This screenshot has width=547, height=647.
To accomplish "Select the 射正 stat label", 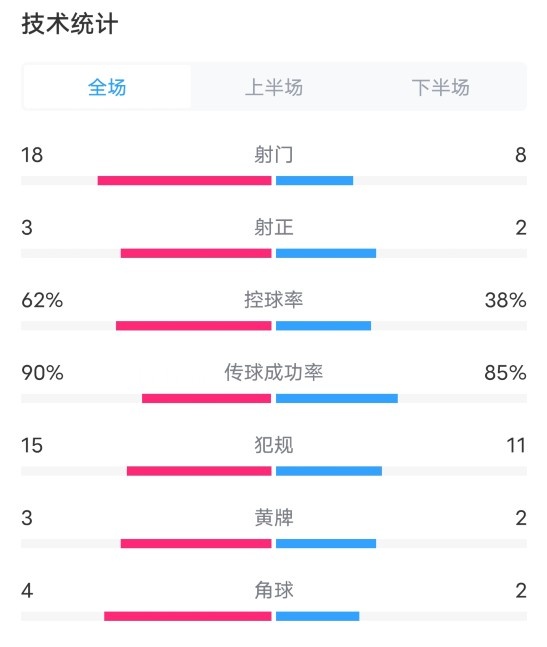I will click(x=274, y=227).
